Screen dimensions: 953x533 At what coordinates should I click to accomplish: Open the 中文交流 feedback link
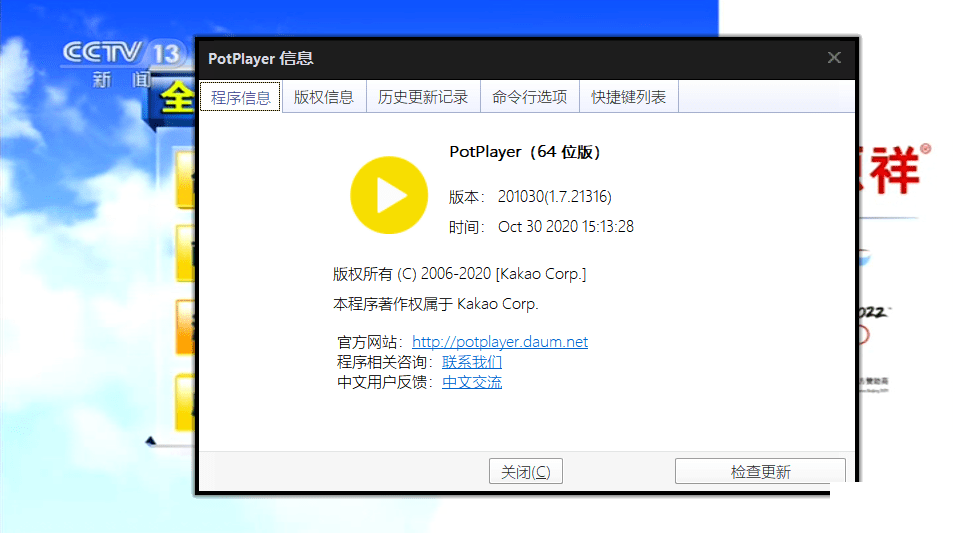point(472,382)
